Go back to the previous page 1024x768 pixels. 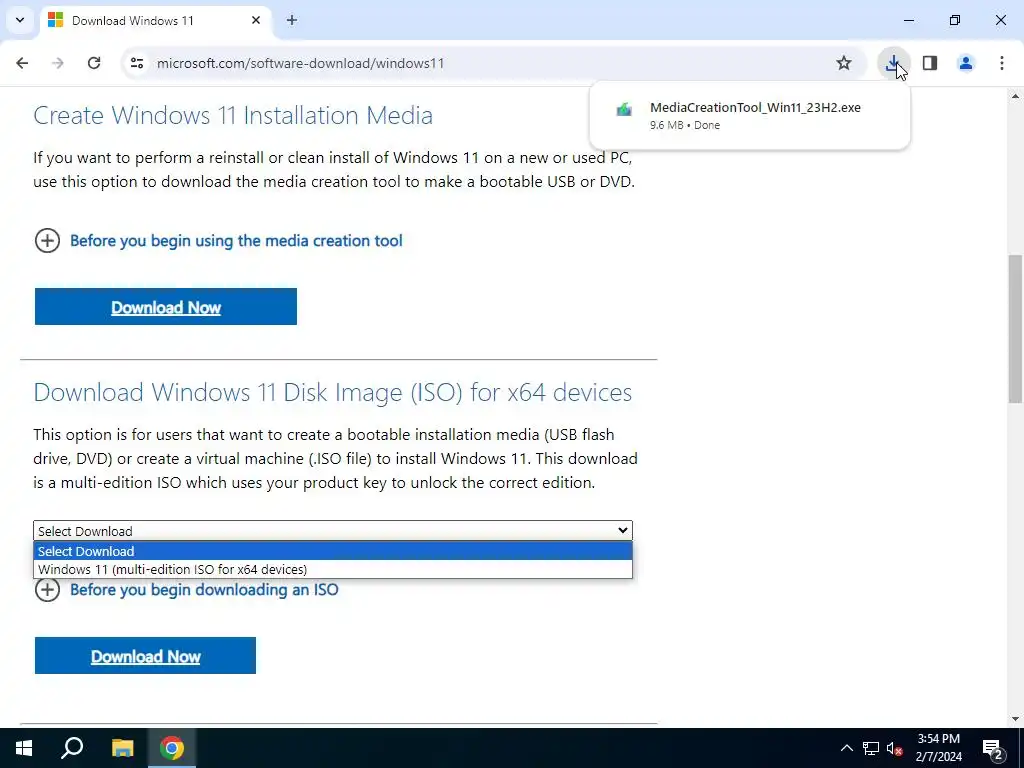coord(22,63)
